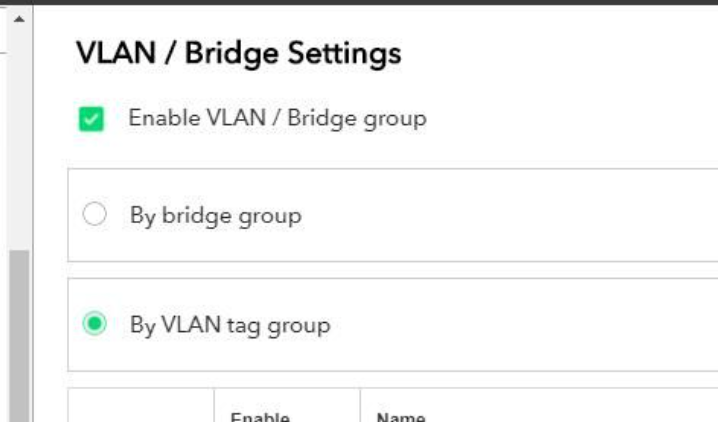Click blank space inside By VLAN tag group box
The width and height of the screenshot is (718, 422).
point(520,324)
